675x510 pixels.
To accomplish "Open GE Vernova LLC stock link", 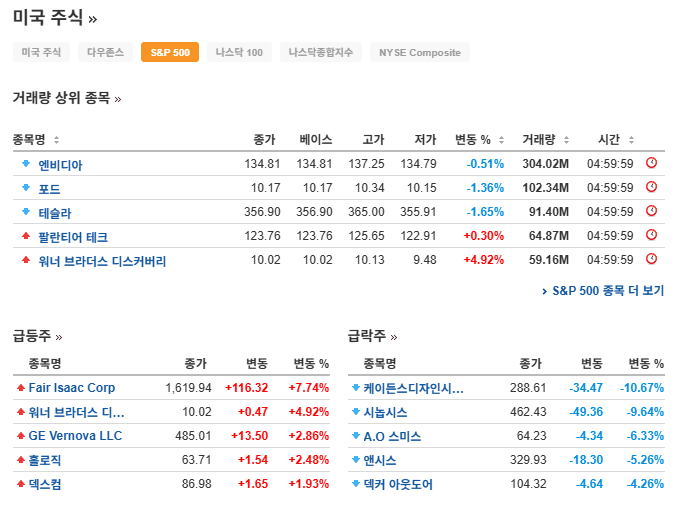I will click(75, 436).
